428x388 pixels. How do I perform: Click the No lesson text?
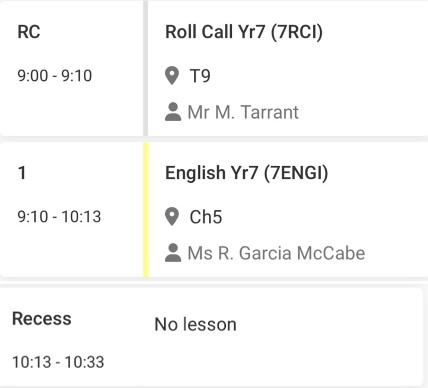coord(195,324)
